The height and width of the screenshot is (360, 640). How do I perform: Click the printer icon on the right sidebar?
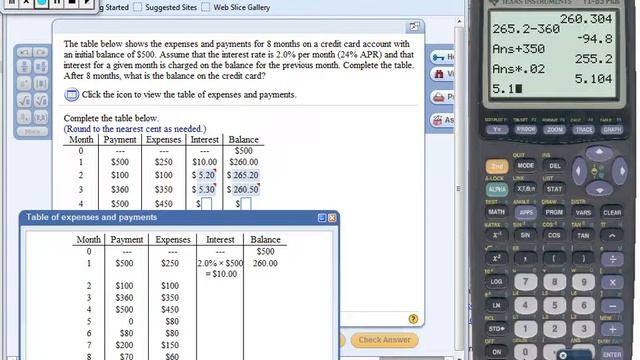(x=439, y=97)
